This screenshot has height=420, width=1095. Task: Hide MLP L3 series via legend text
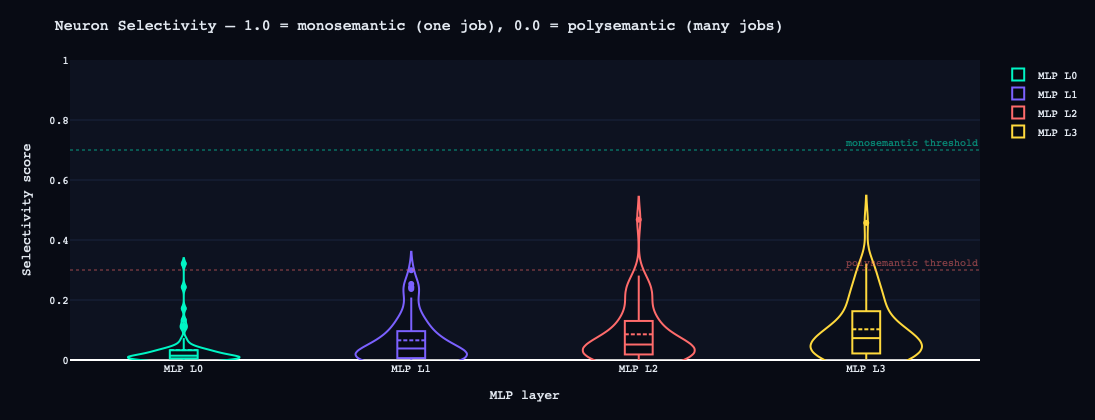tap(1056, 133)
